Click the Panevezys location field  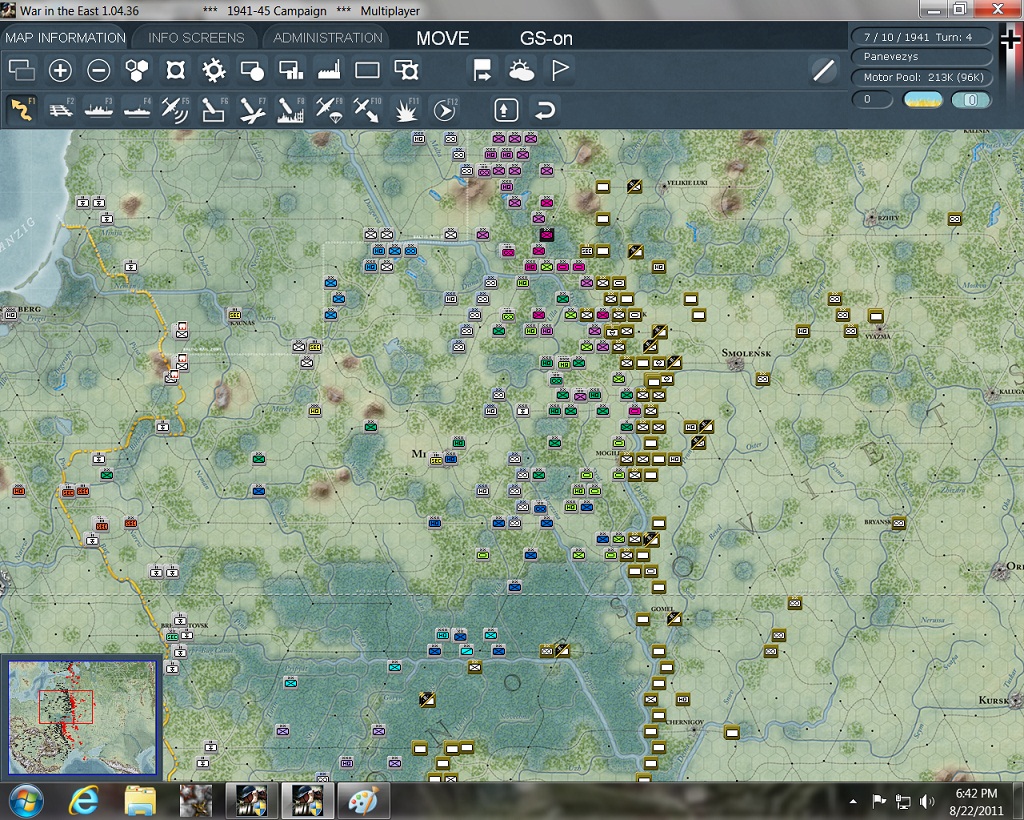click(921, 57)
